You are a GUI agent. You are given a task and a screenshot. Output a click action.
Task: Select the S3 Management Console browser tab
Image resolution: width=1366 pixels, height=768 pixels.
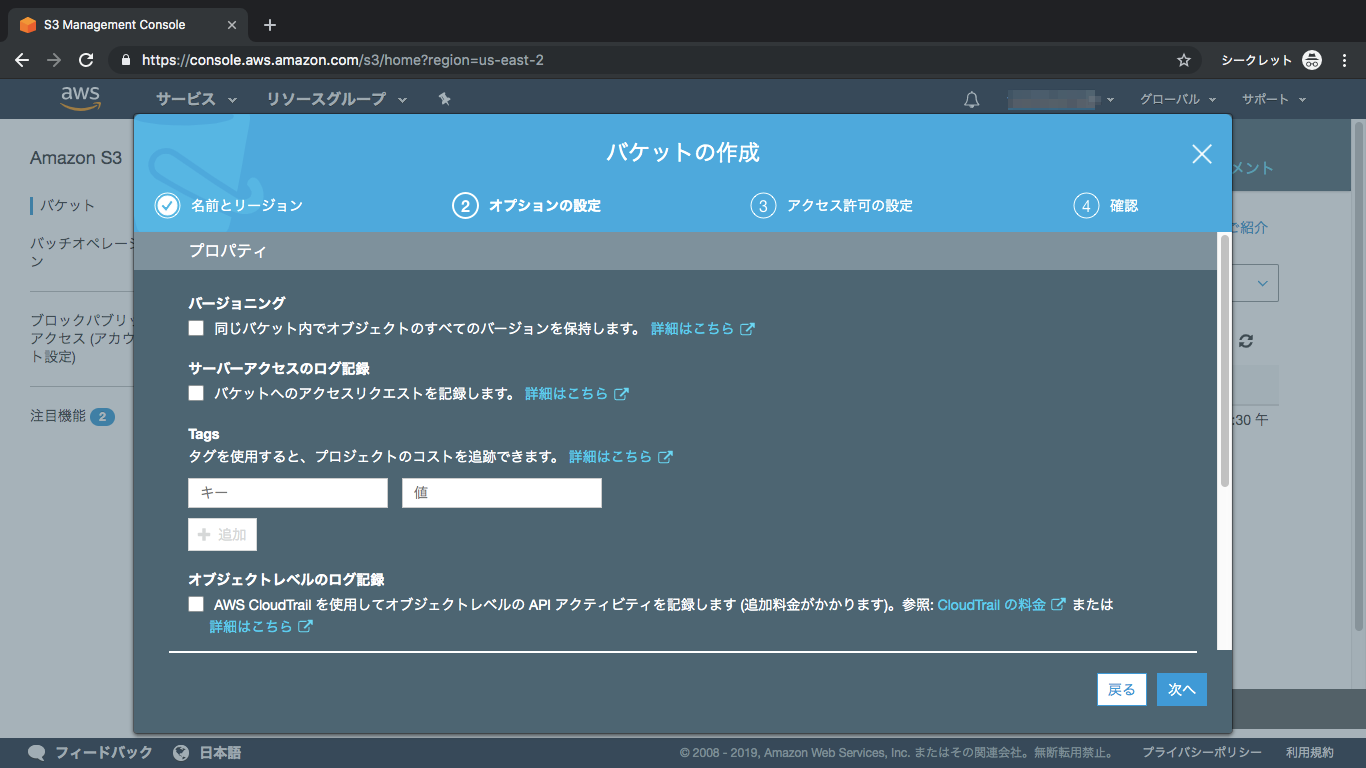click(126, 25)
